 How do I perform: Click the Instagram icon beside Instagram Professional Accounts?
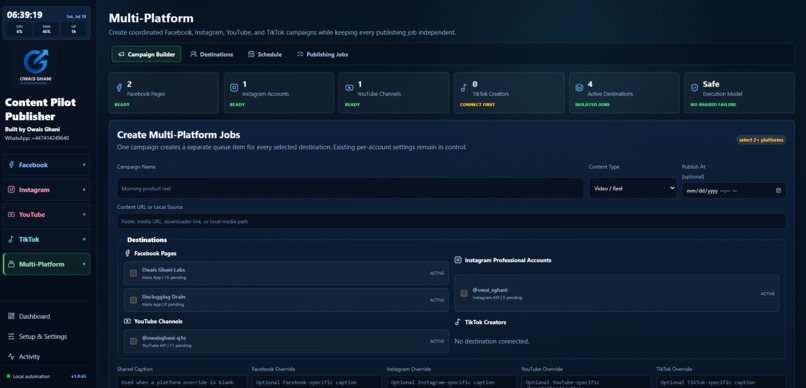point(458,260)
